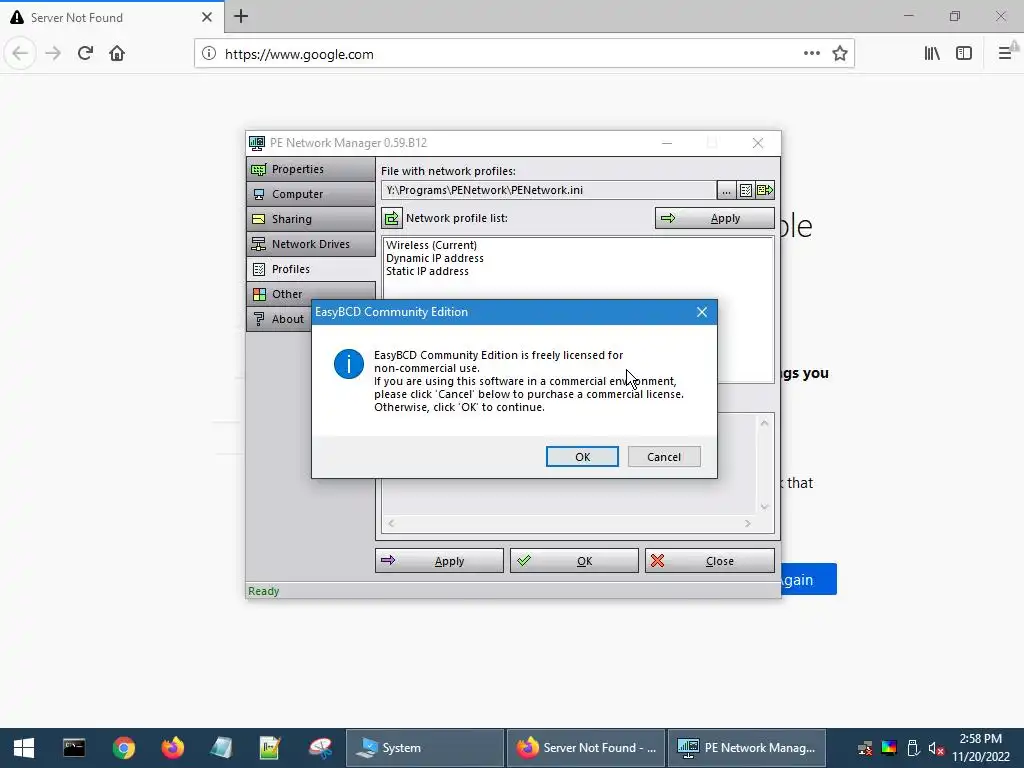
Task: Open the green notepad icon in taskbar
Action: [270, 748]
